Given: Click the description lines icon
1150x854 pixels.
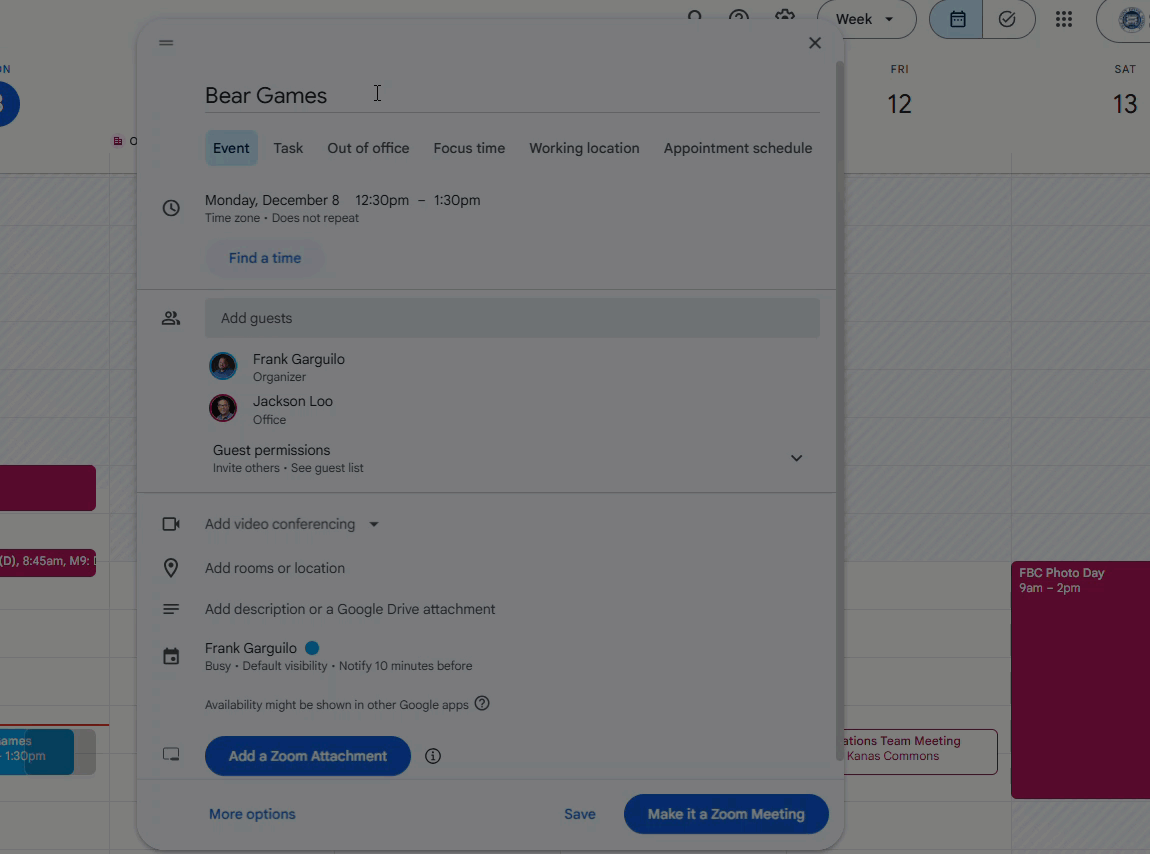Looking at the screenshot, I should (x=171, y=609).
